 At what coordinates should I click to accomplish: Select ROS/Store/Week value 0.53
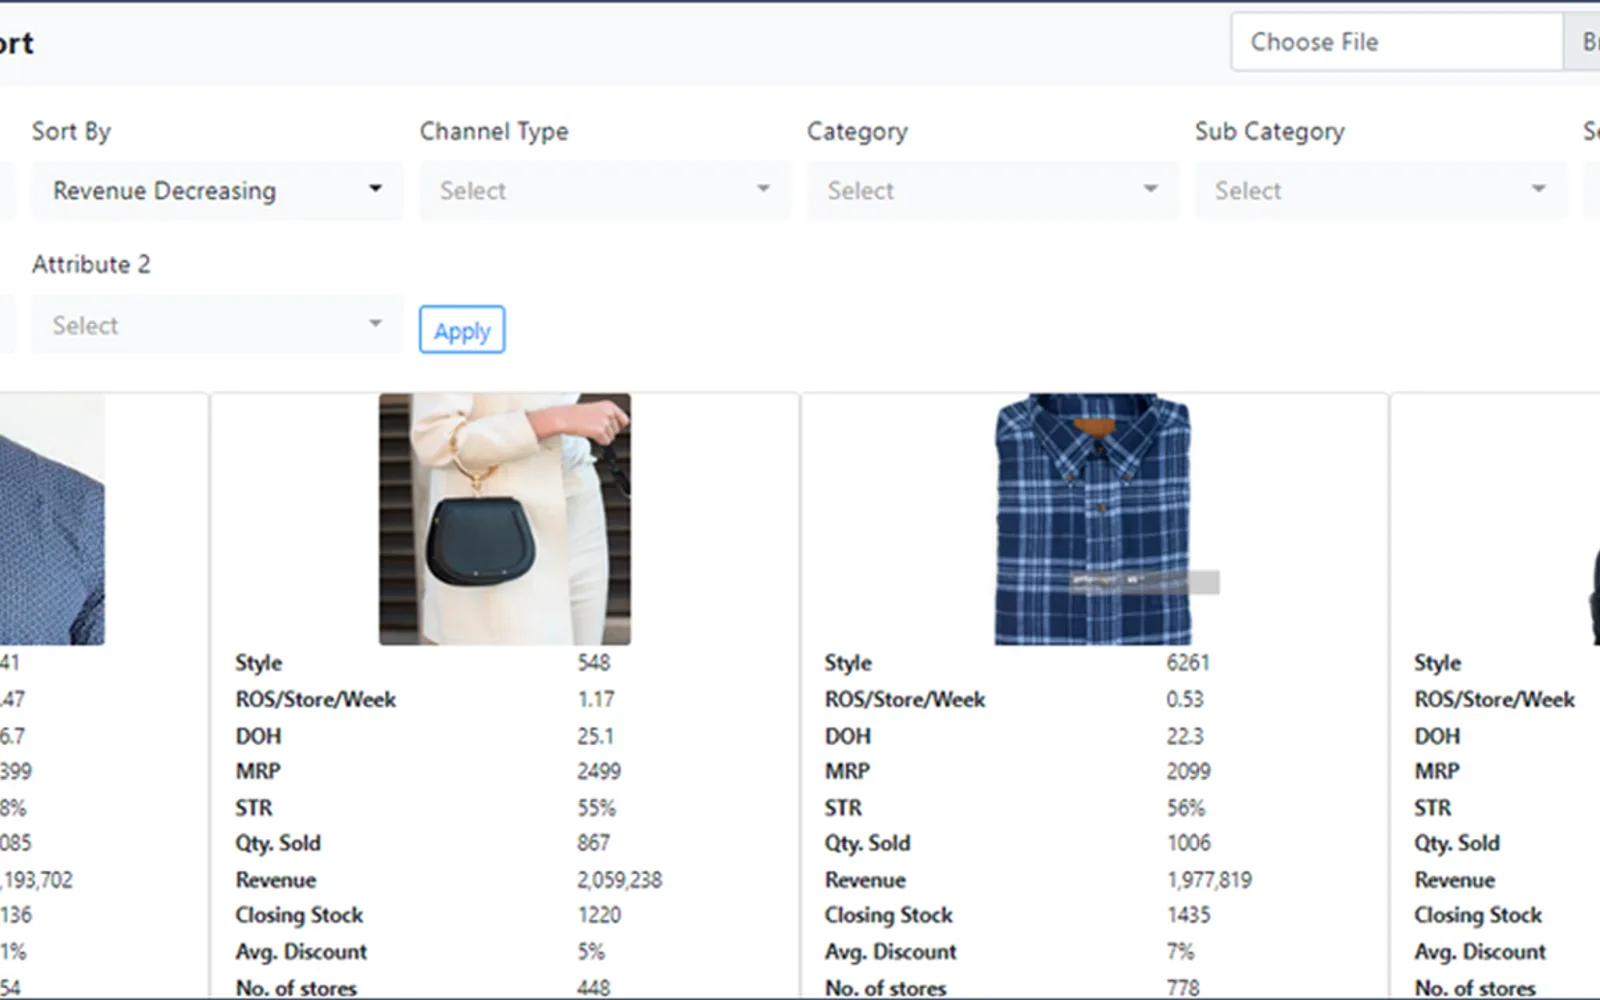click(1185, 700)
